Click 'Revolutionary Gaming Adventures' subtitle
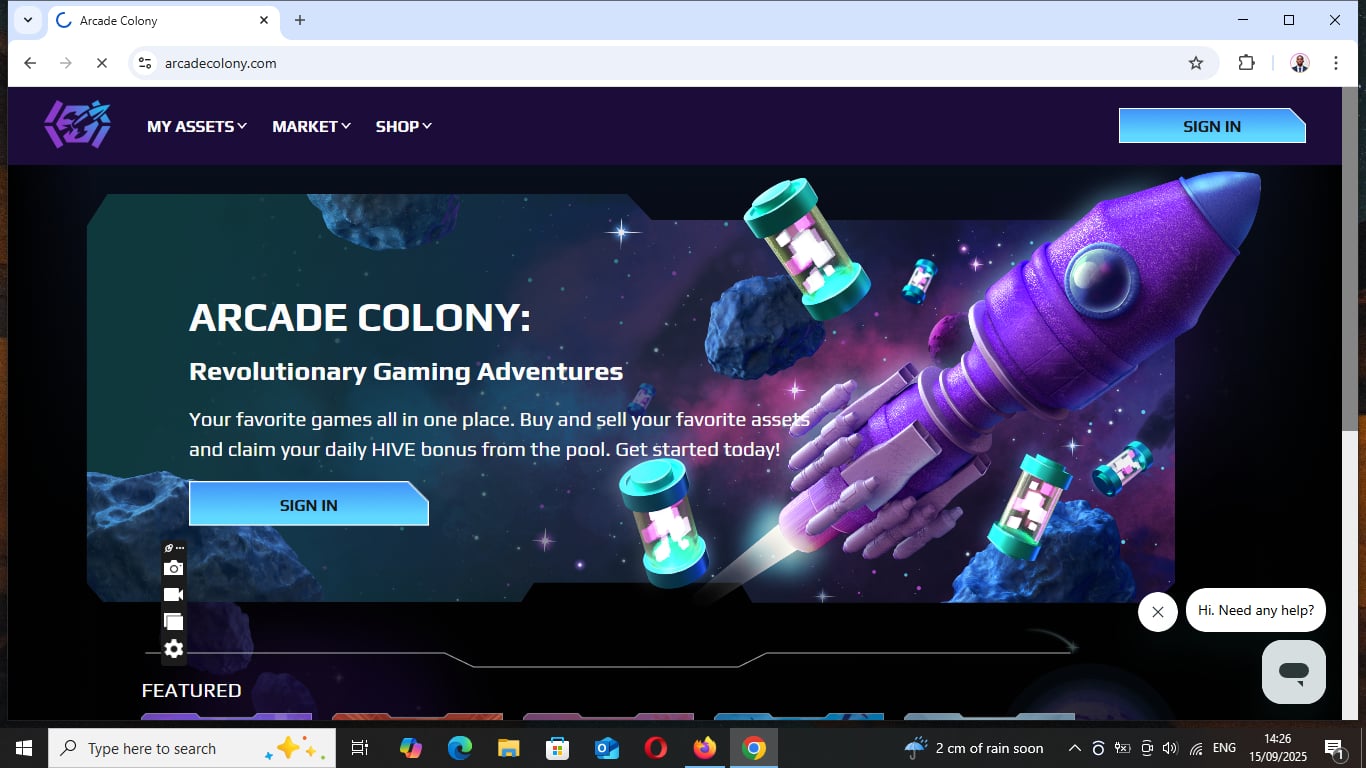The width and height of the screenshot is (1366, 768). point(406,372)
